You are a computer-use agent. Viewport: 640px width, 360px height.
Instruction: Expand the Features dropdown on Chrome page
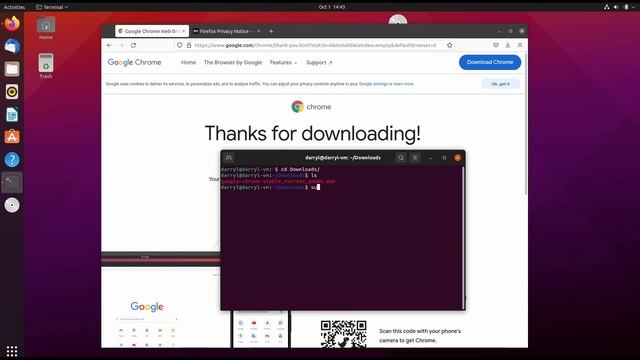(x=283, y=62)
